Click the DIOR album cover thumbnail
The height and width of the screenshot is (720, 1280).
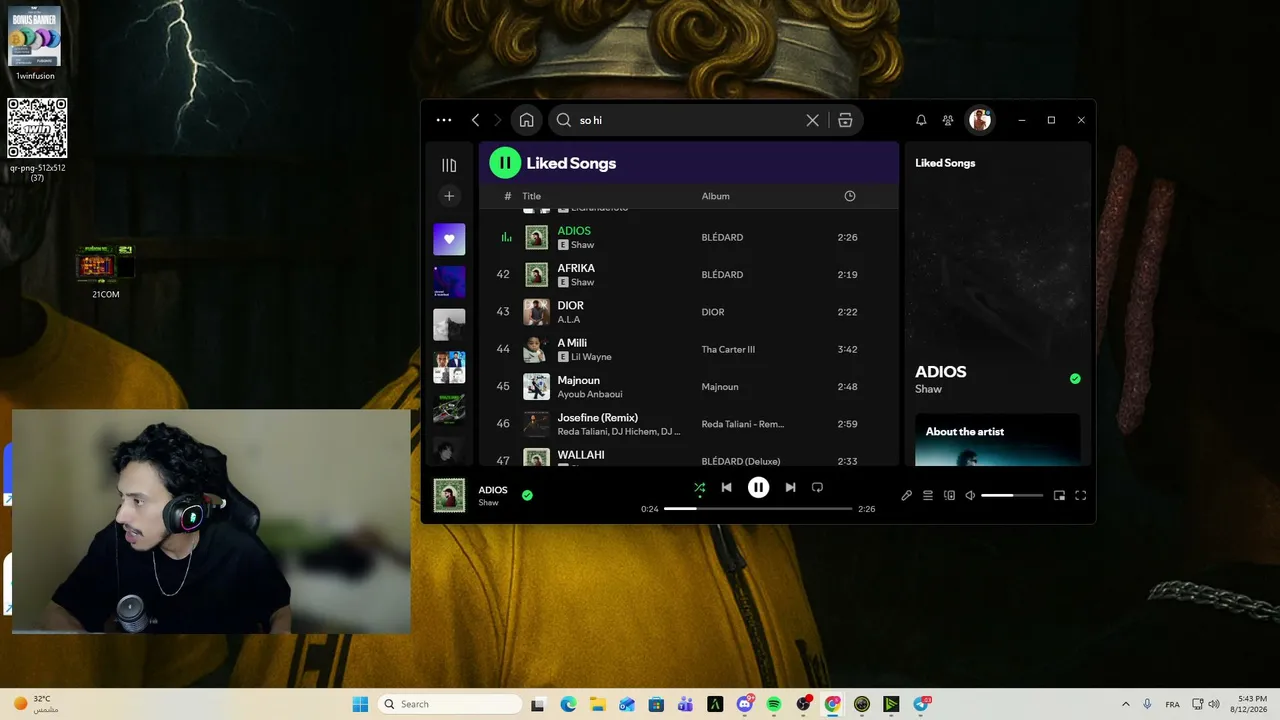pos(537,312)
